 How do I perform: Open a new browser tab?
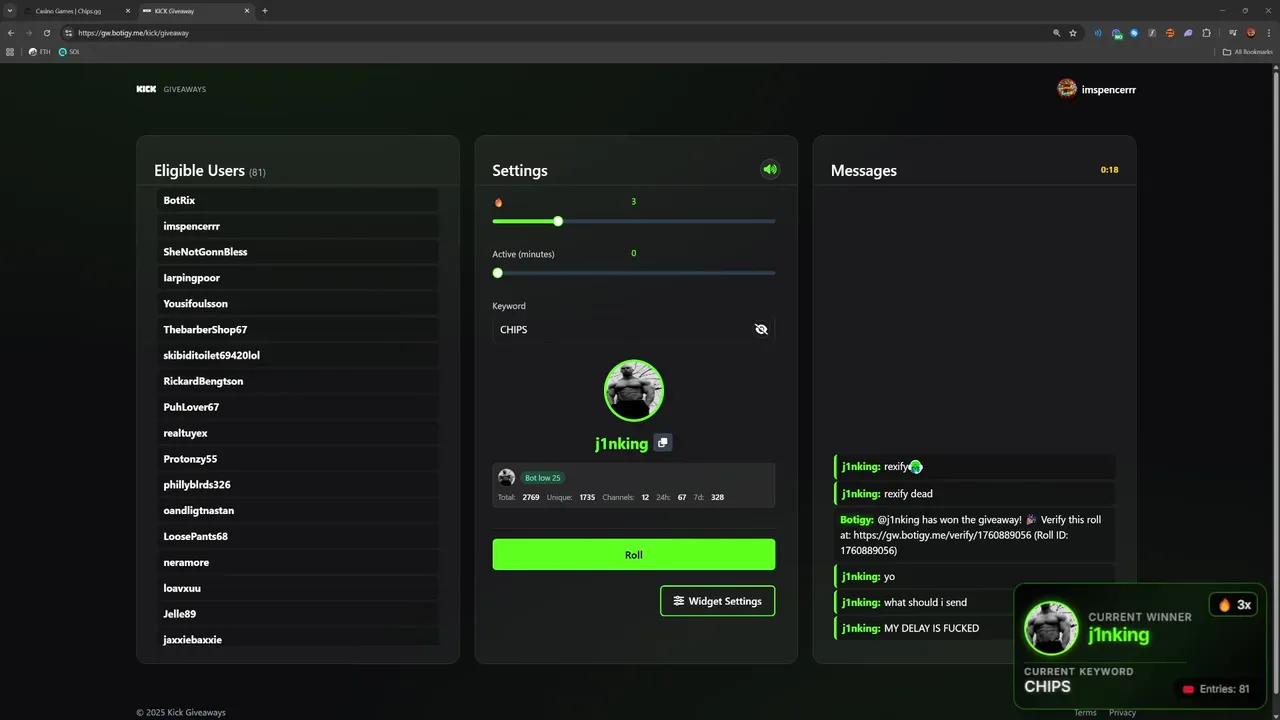pos(265,11)
